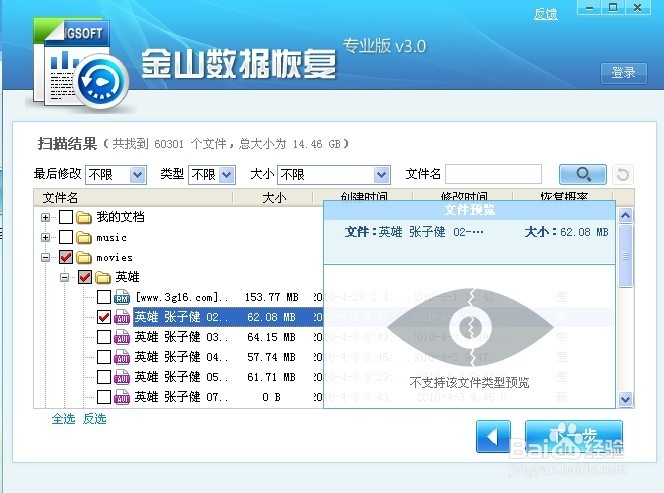Click the music folder icon
664x493 pixels.
[84, 237]
